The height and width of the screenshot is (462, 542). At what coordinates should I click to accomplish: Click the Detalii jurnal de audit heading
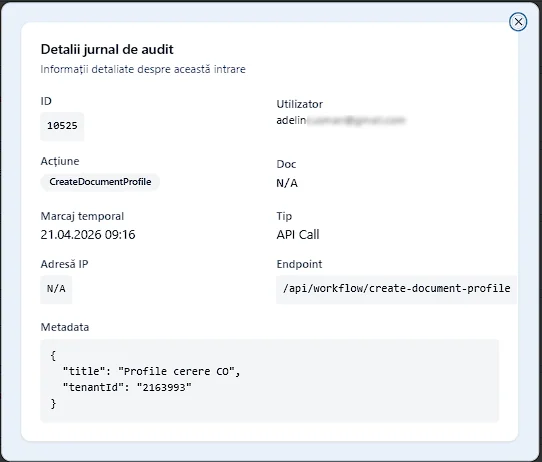[x=107, y=49]
